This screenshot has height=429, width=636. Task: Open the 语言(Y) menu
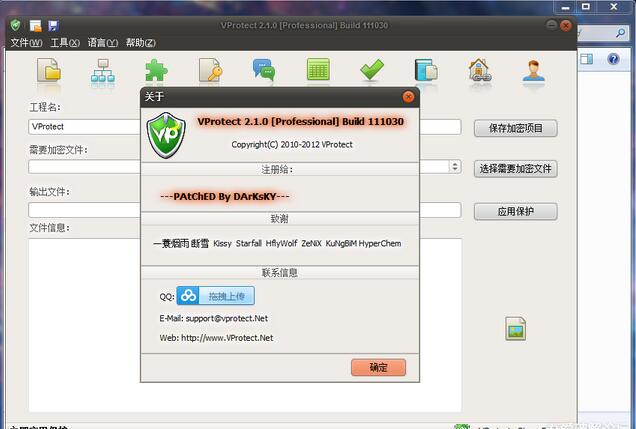pyautogui.click(x=103, y=43)
